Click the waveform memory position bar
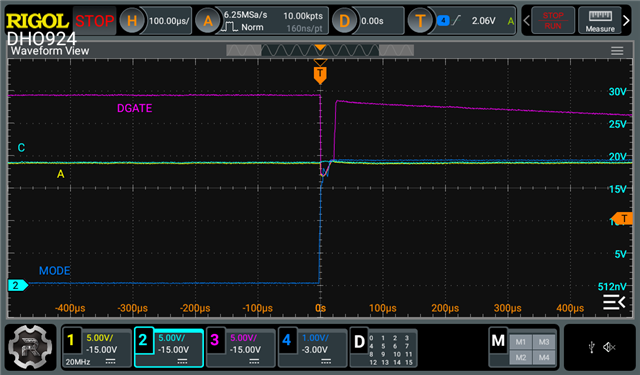This screenshot has width=640, height=375. coord(320,51)
